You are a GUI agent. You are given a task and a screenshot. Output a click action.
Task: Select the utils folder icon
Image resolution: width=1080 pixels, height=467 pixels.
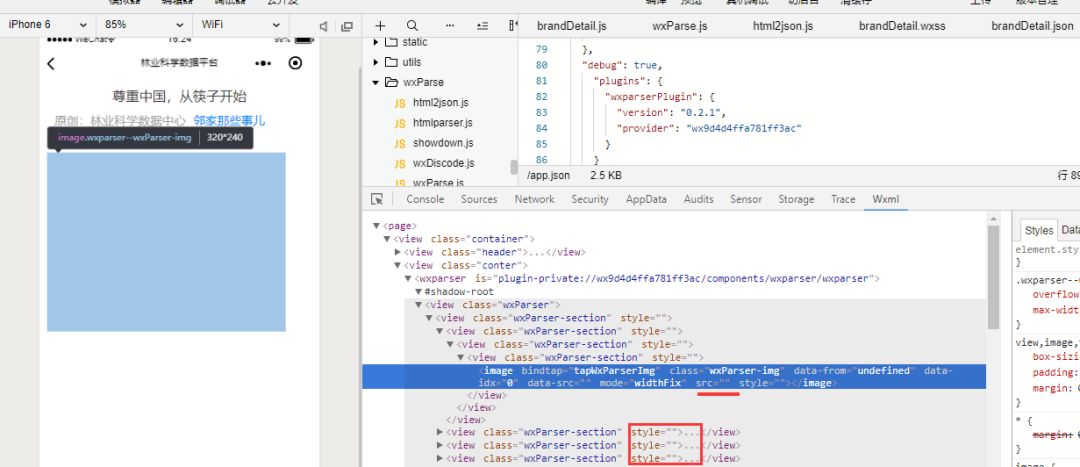pos(391,62)
